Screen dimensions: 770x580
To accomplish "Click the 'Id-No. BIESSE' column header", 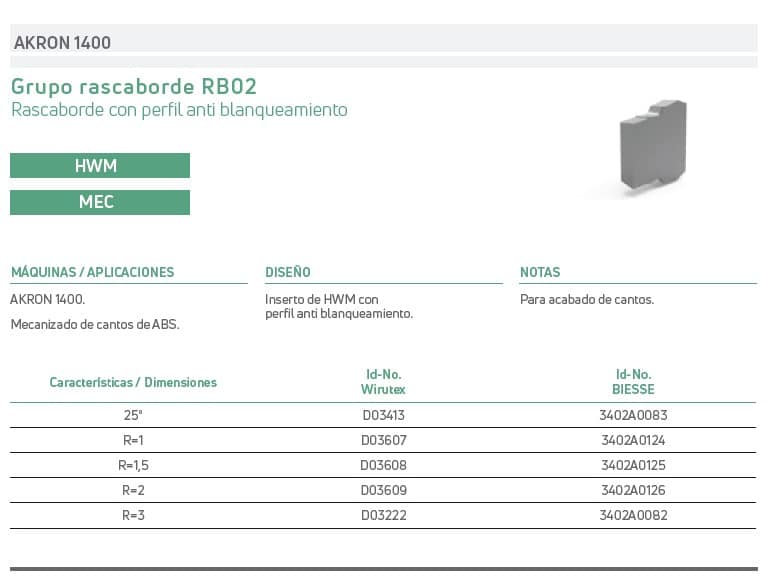I will tap(633, 382).
